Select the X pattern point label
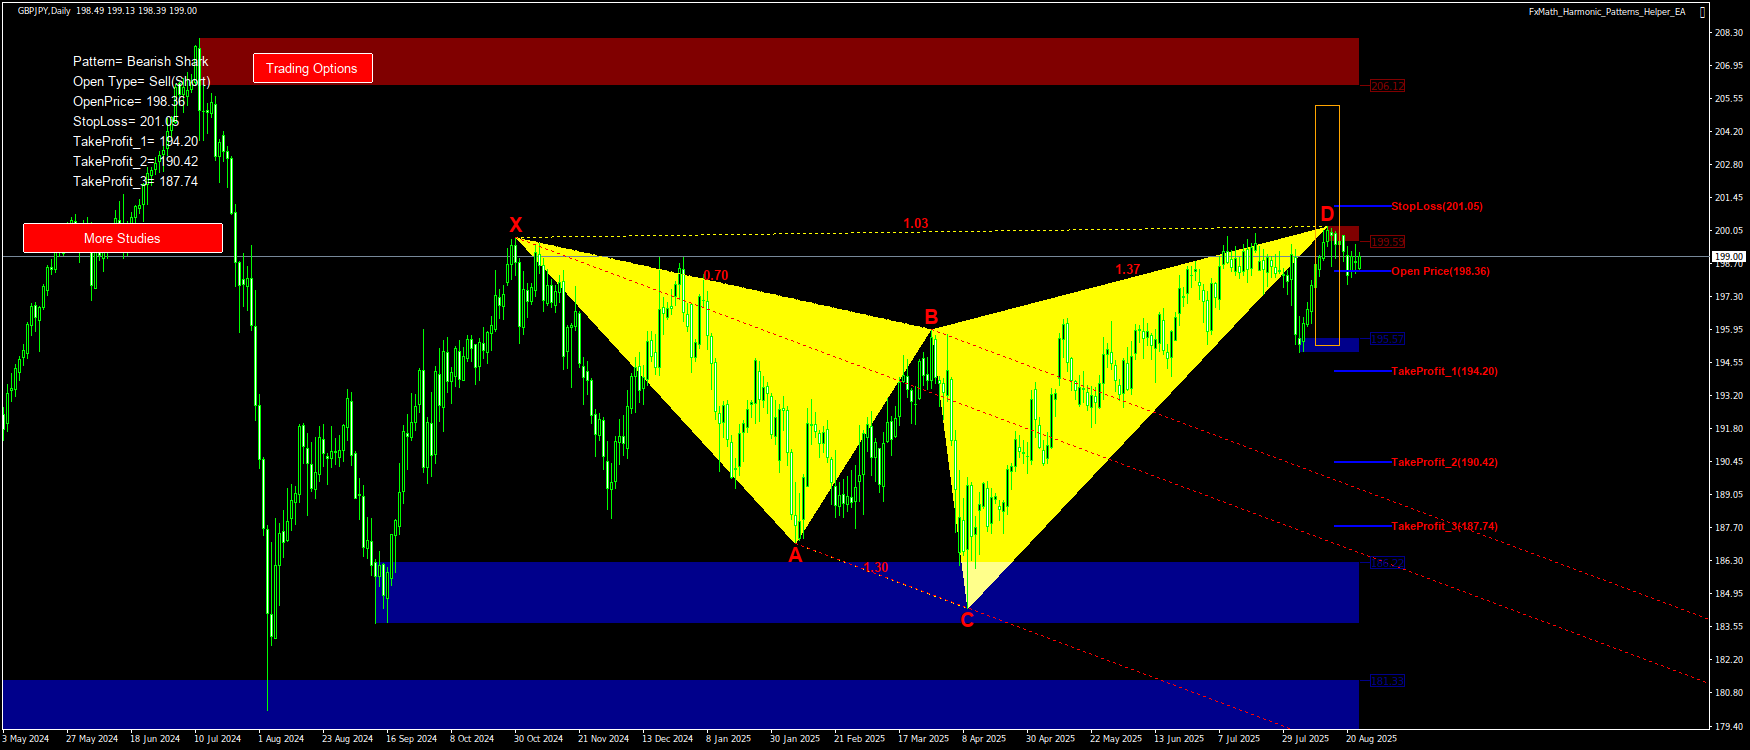Image resolution: width=1750 pixels, height=750 pixels. click(x=515, y=225)
